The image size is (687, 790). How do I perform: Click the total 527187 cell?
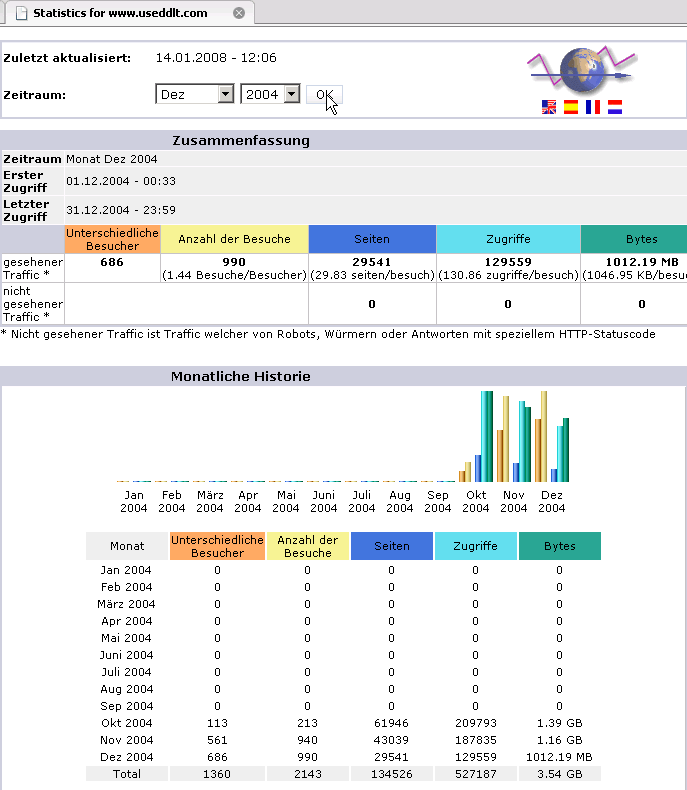click(x=475, y=774)
